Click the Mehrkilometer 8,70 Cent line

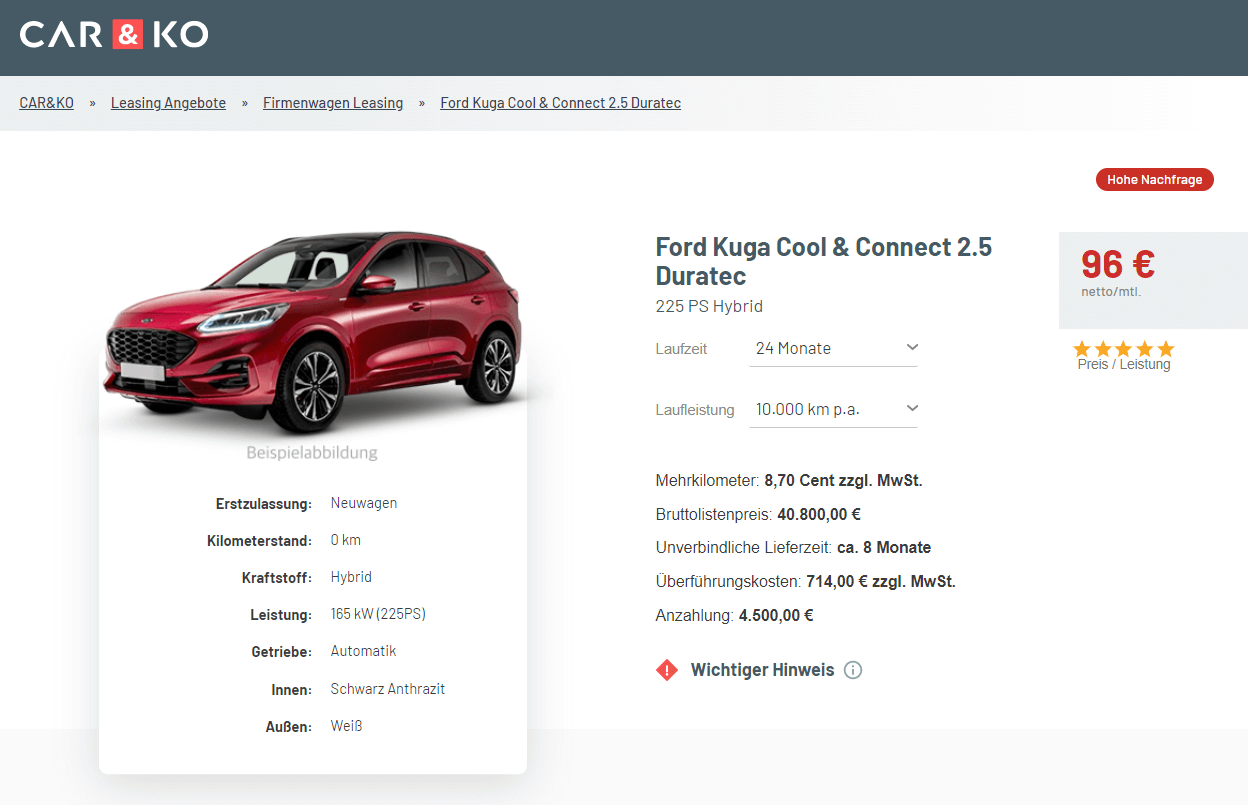point(789,481)
